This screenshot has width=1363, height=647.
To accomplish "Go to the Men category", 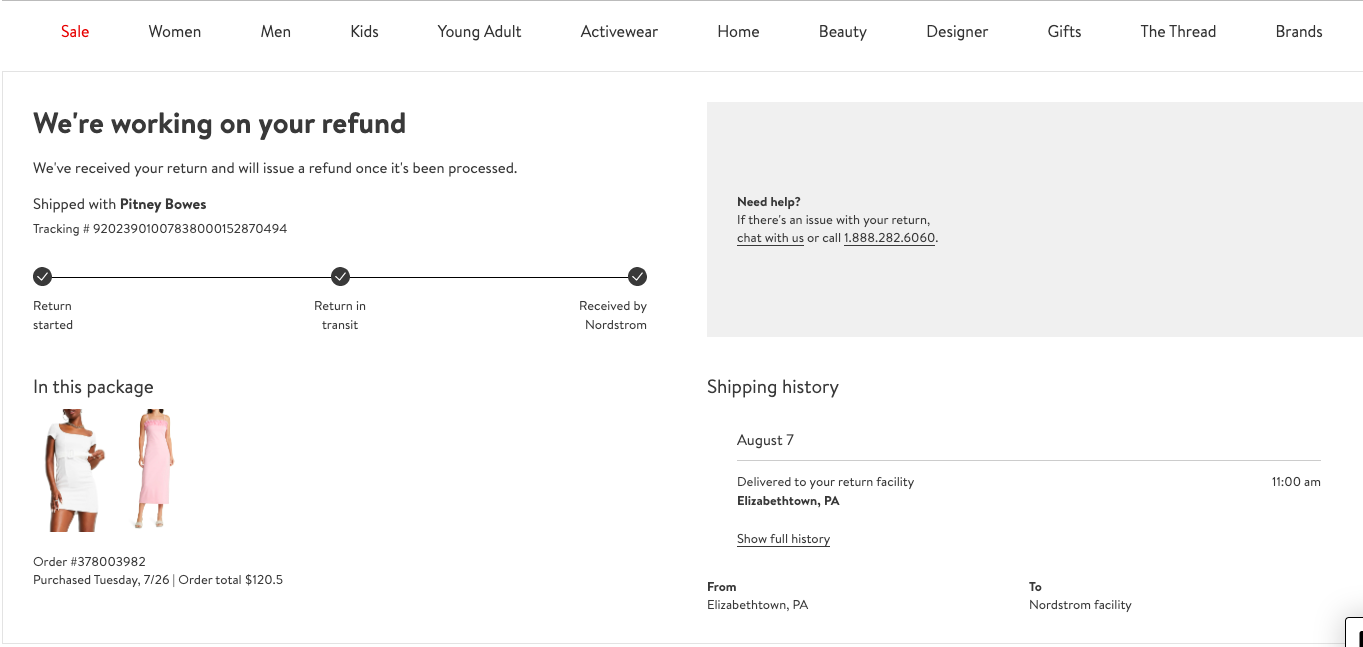I will [276, 32].
